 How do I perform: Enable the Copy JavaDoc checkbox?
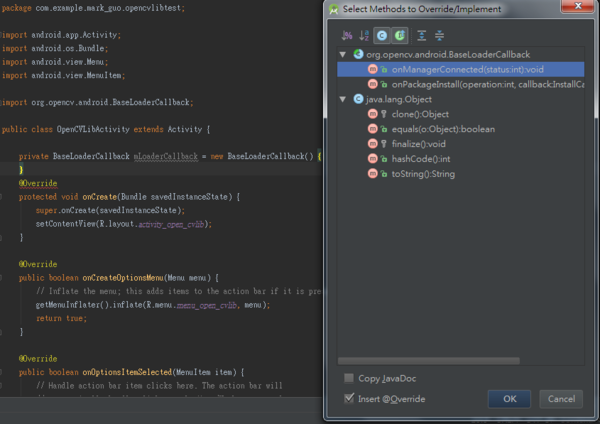(348, 378)
